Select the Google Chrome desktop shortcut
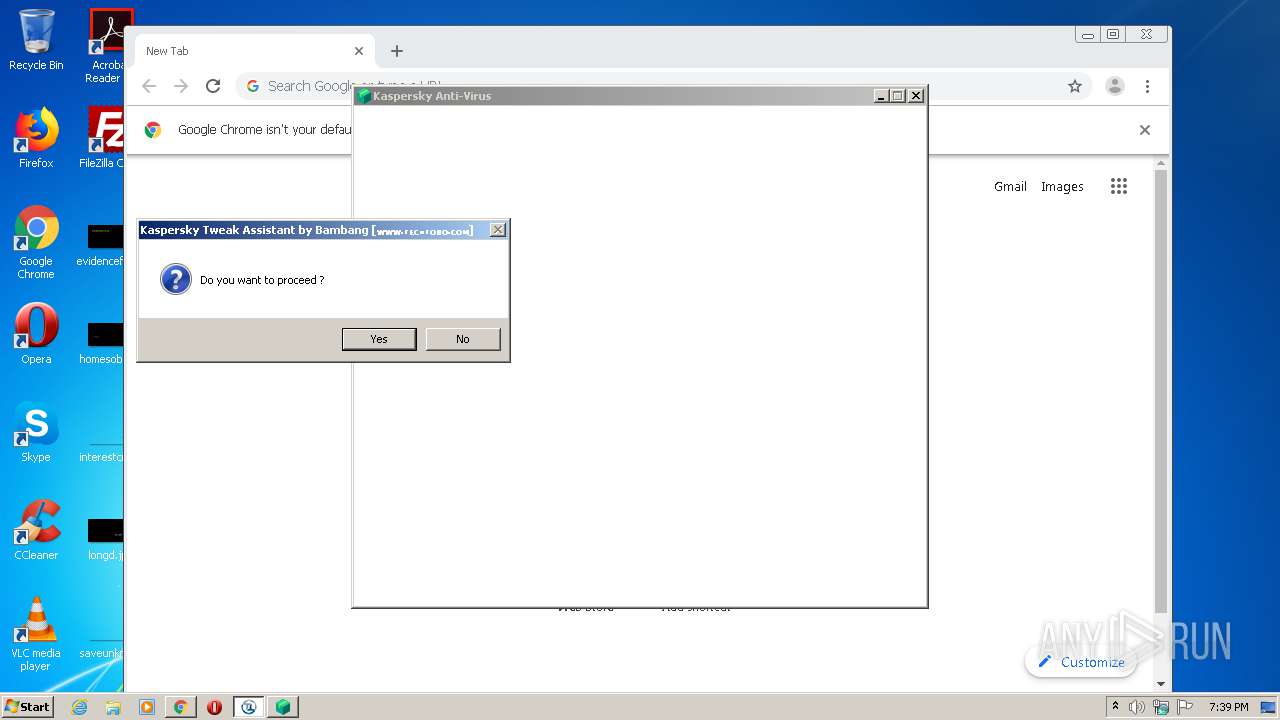 click(36, 243)
